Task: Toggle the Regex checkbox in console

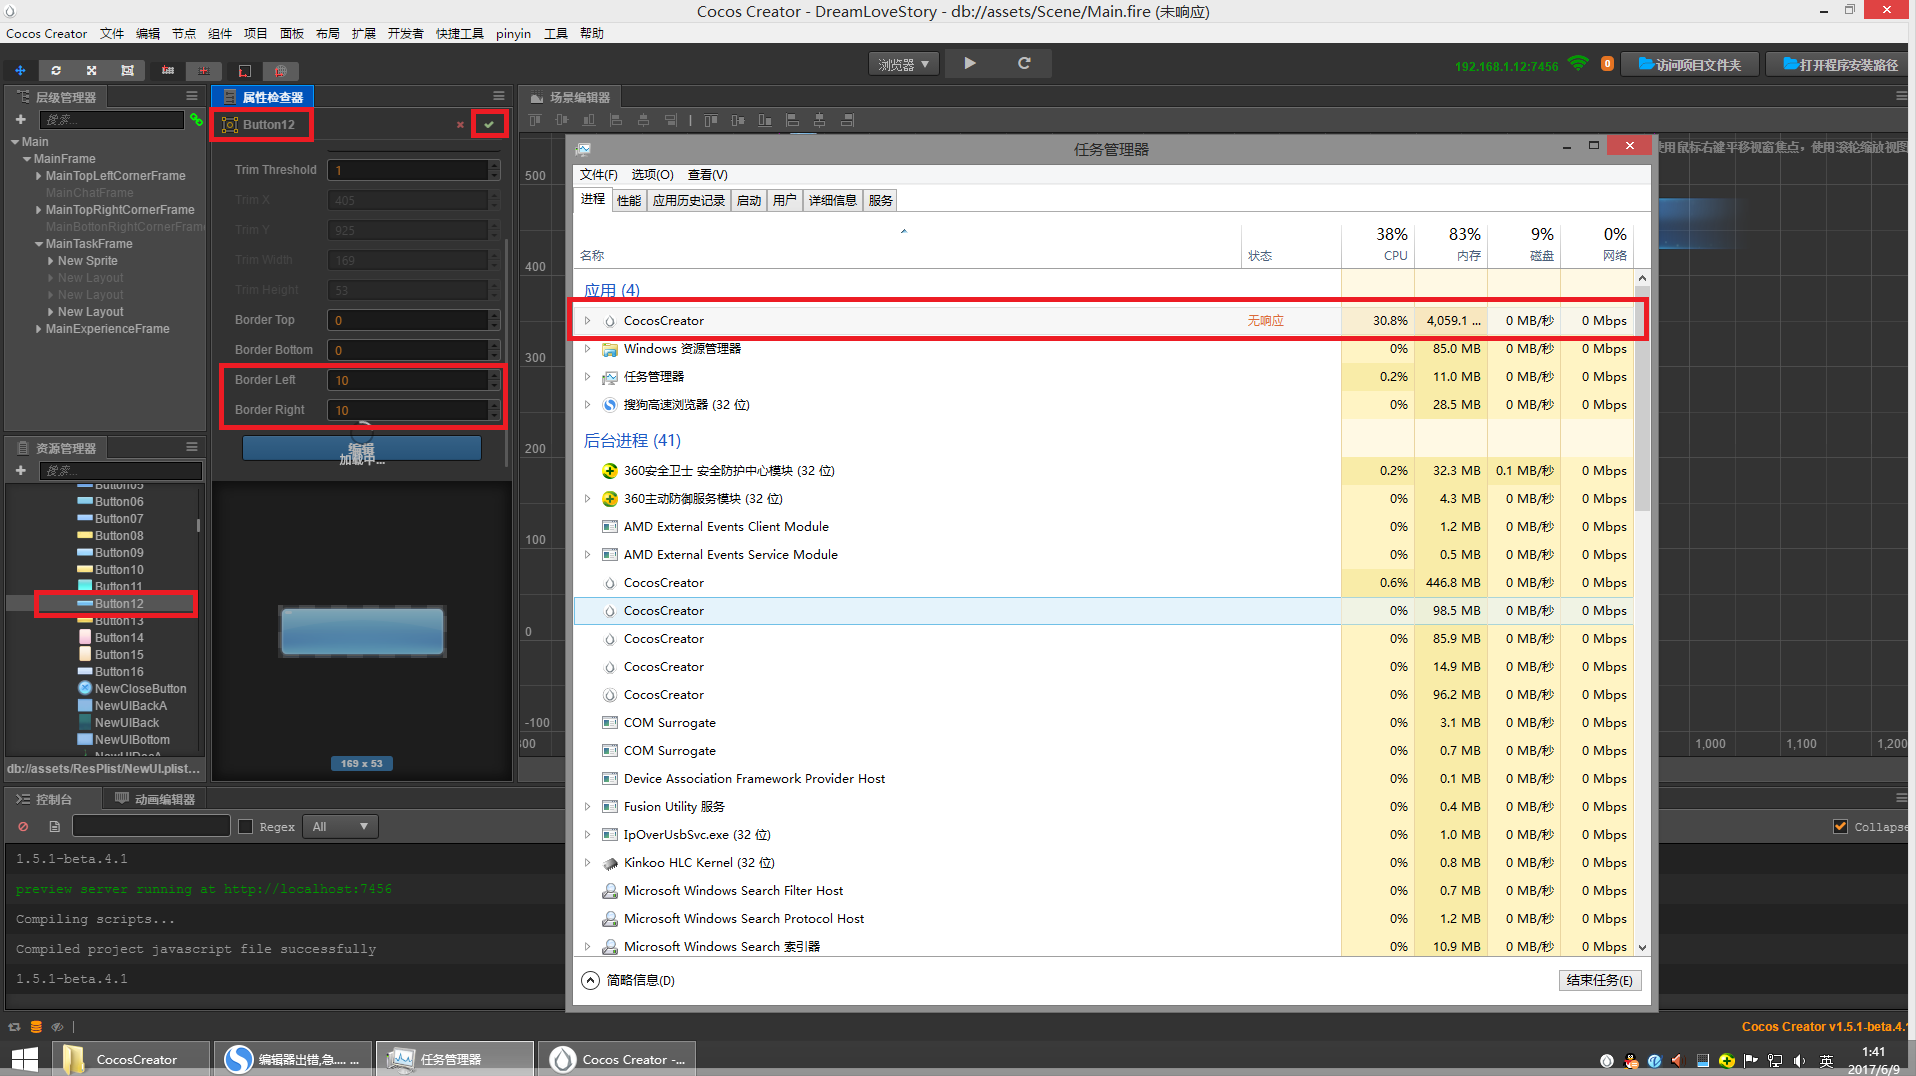Action: [x=246, y=827]
